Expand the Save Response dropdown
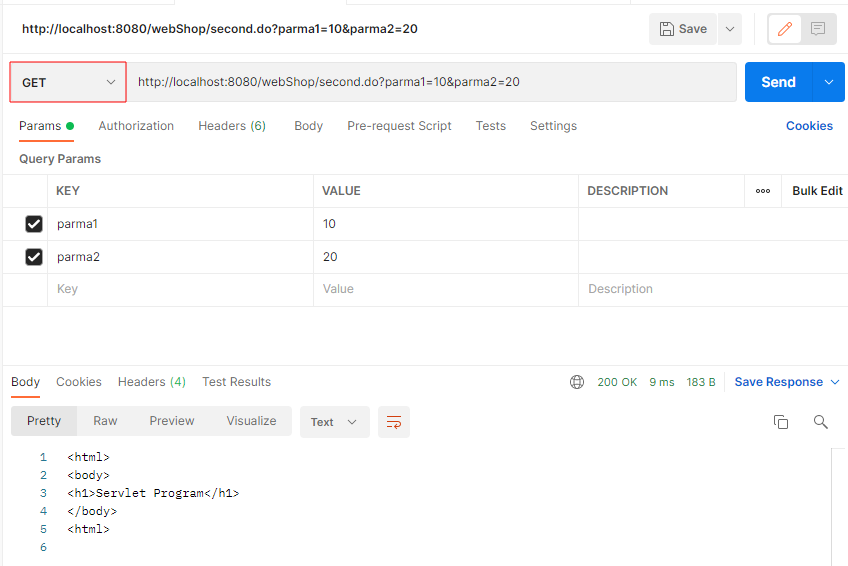The width and height of the screenshot is (848, 566). pos(834,382)
